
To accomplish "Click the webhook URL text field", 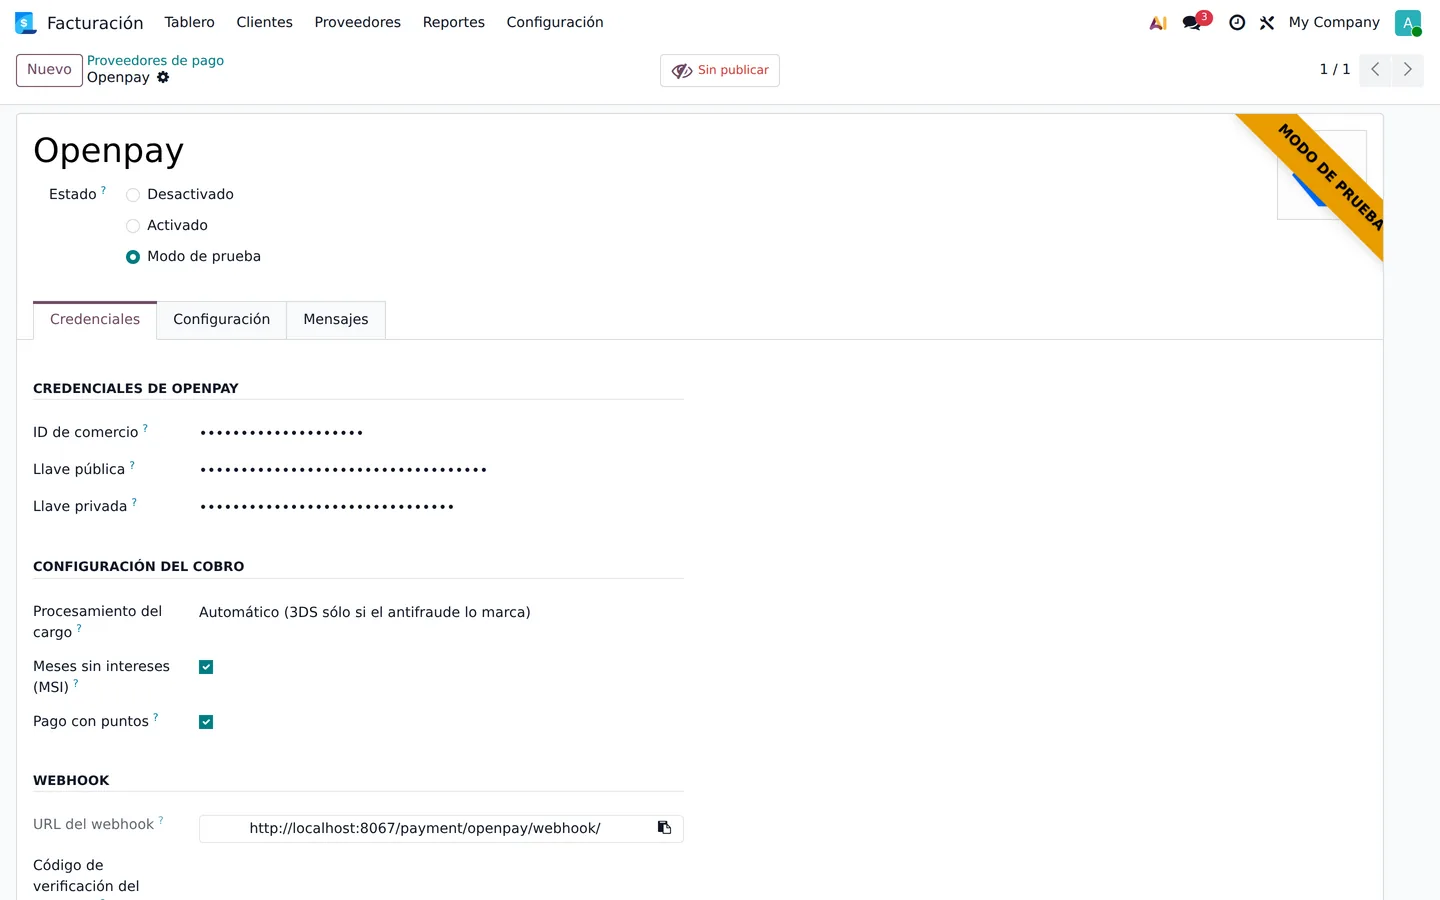I will point(425,828).
